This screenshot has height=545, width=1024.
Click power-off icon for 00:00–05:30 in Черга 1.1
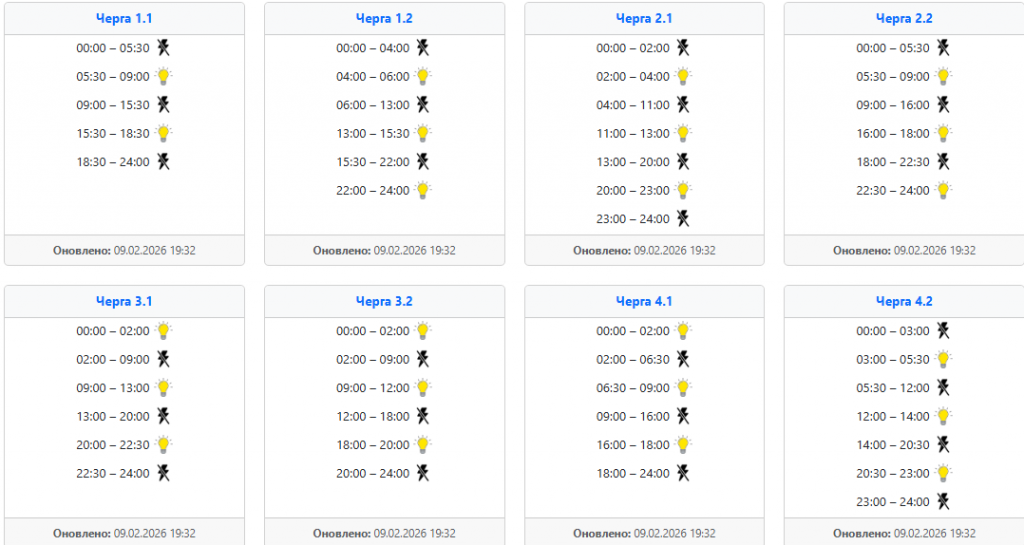[x=163, y=48]
